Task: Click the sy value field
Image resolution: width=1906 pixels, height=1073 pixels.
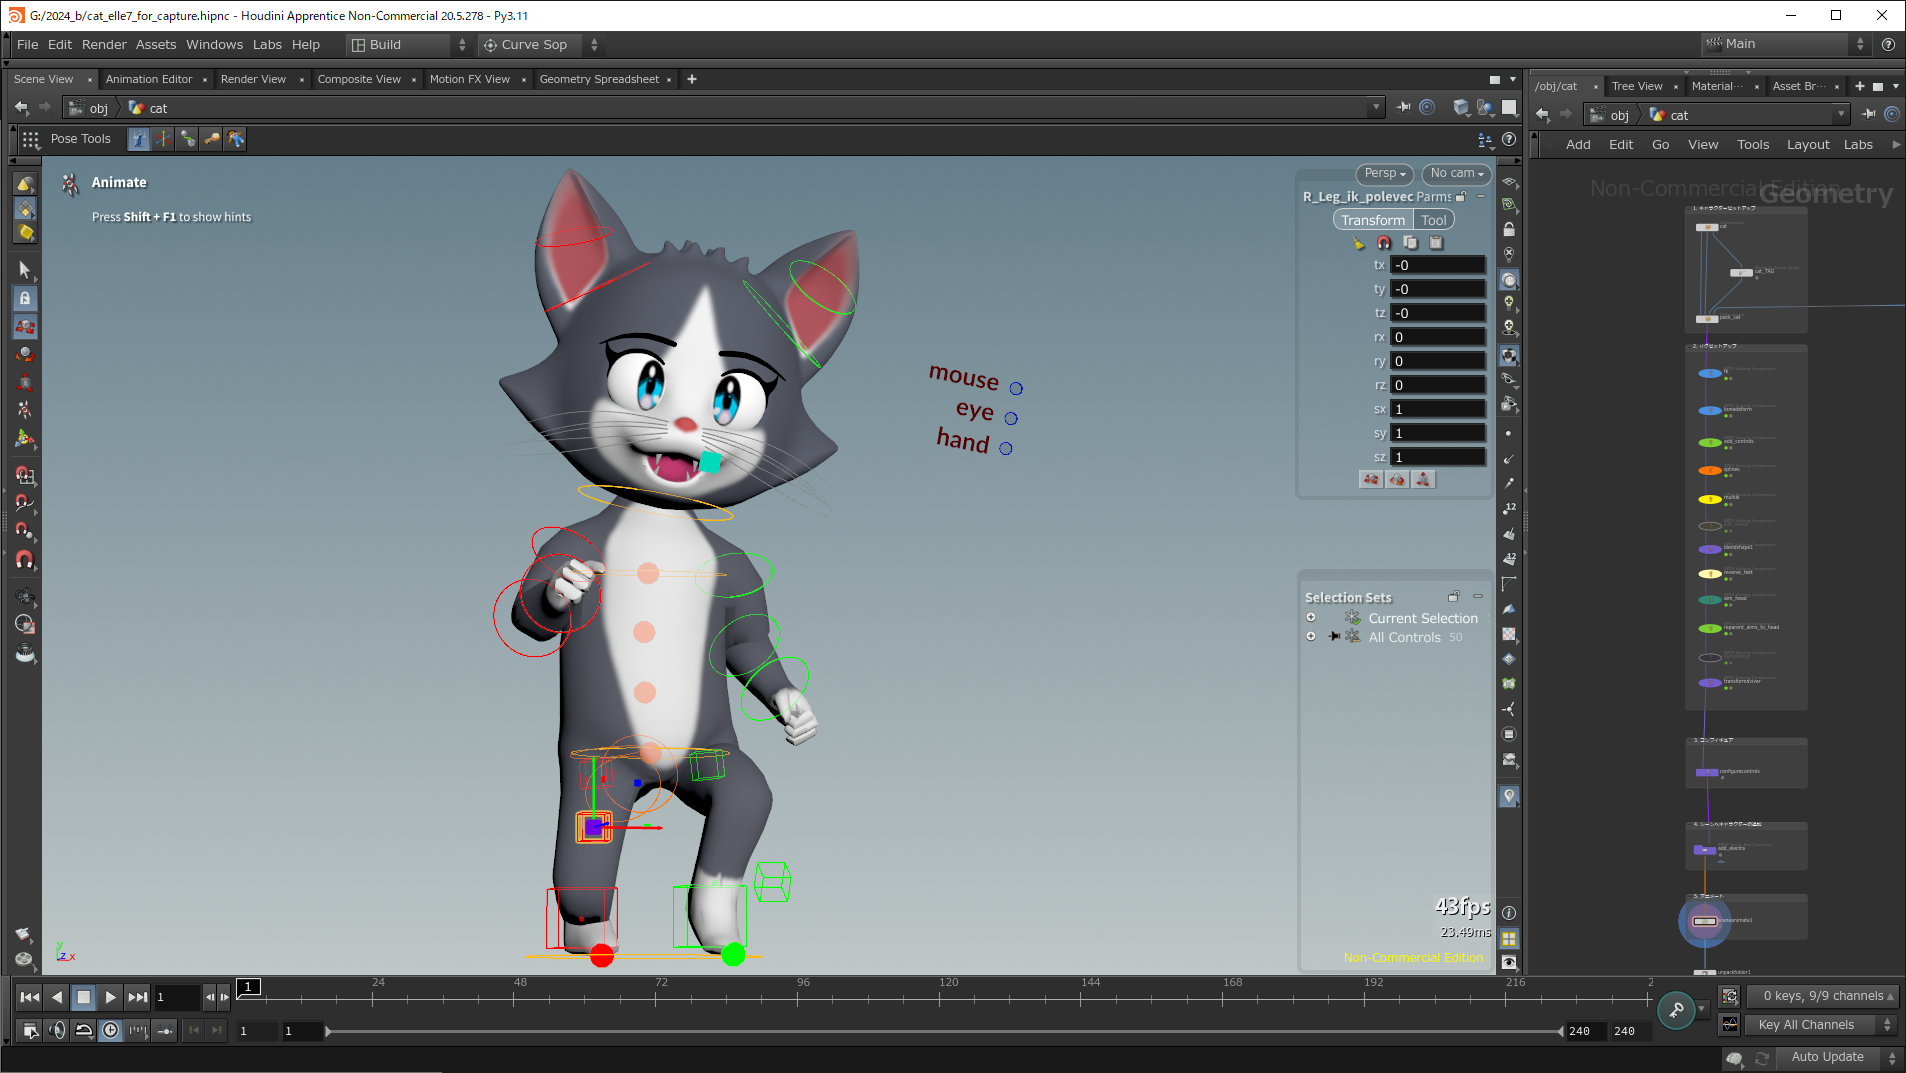Action: [x=1438, y=433]
